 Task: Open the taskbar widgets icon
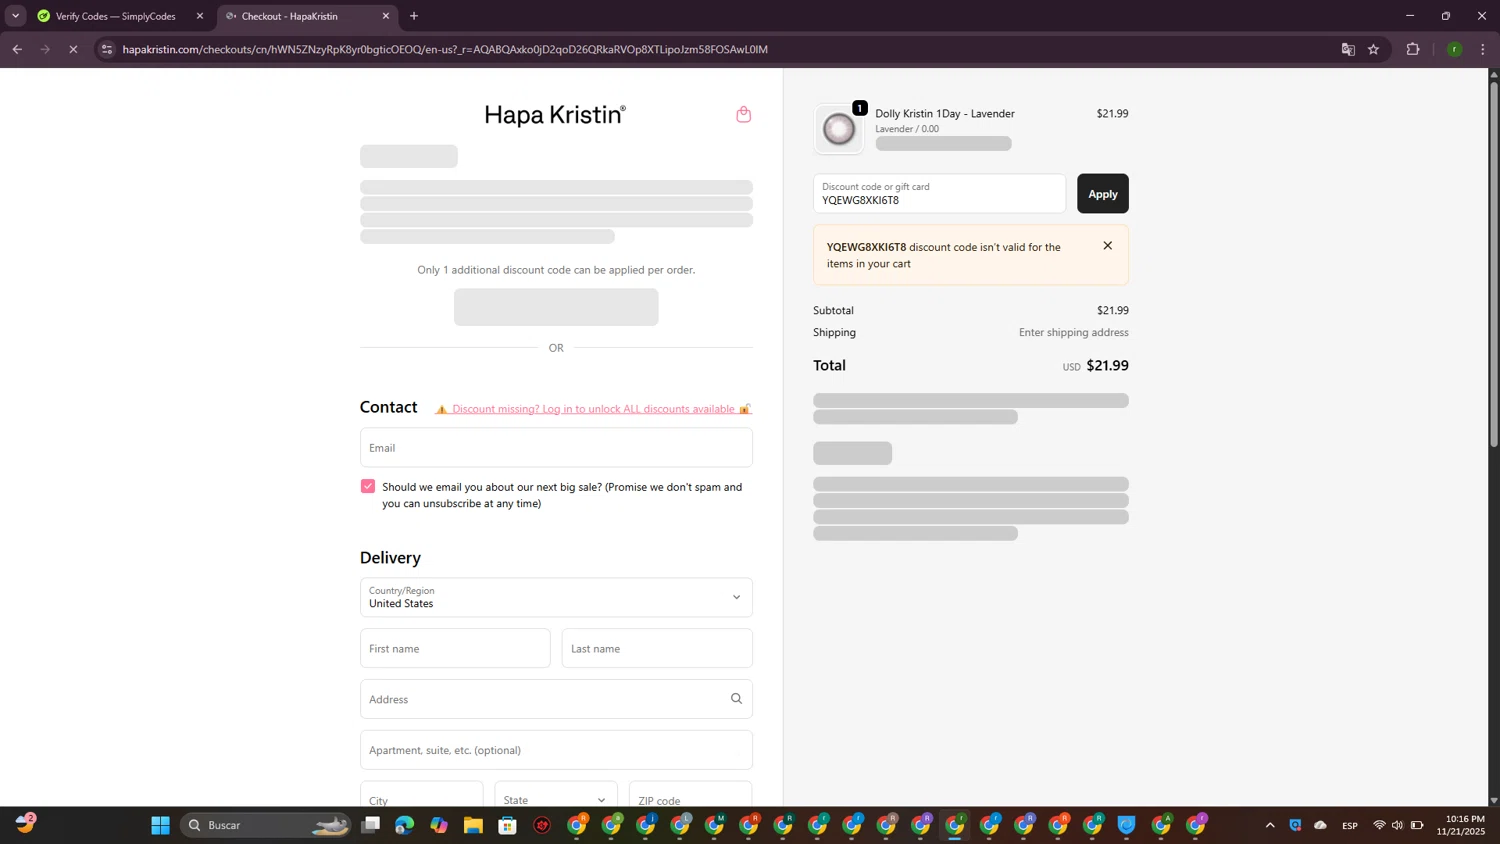pyautogui.click(x=25, y=823)
